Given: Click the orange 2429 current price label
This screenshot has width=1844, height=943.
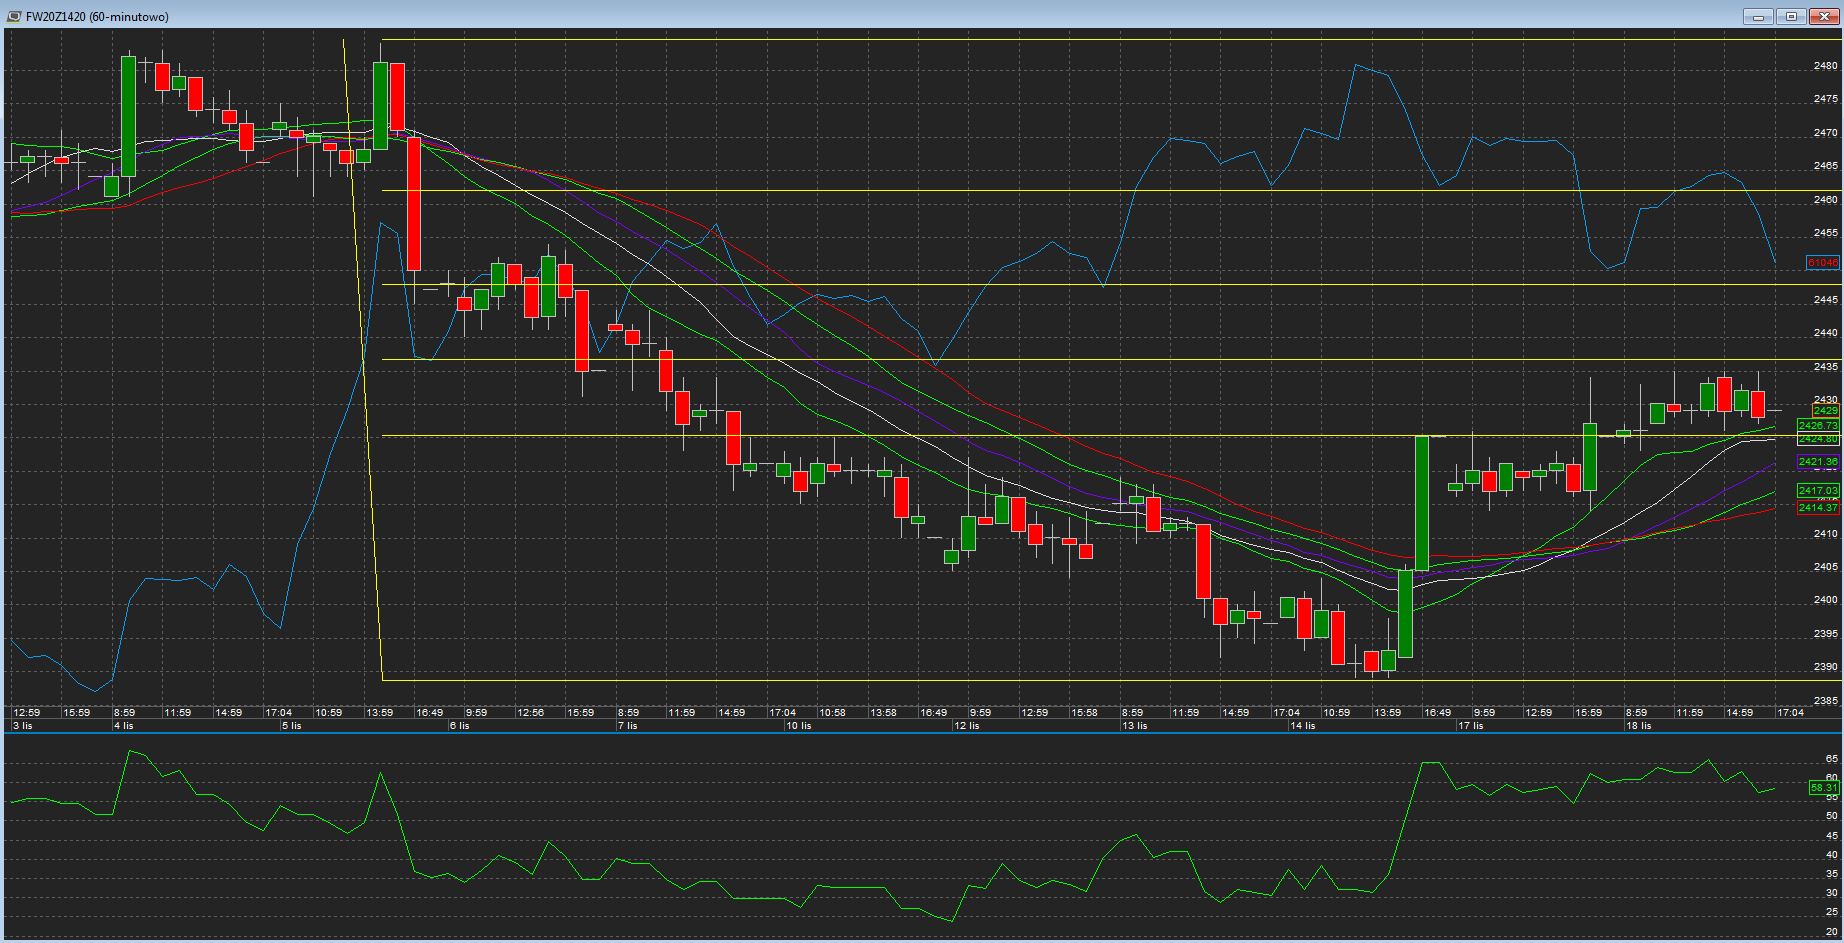Looking at the screenshot, I should click(1824, 411).
